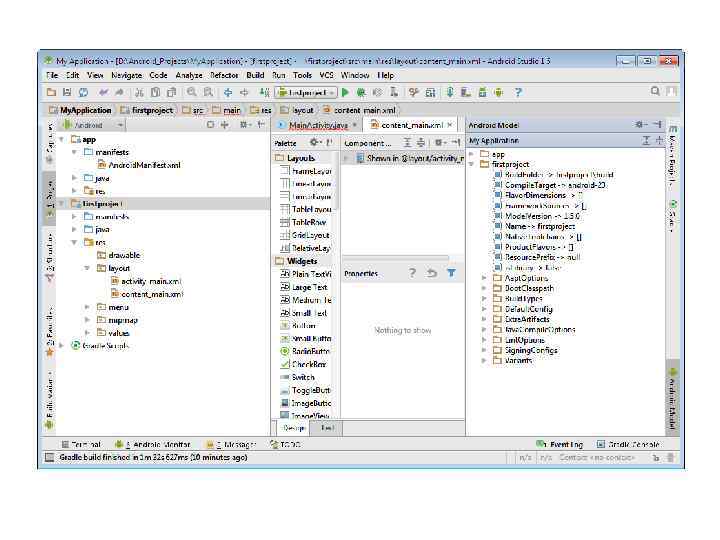Screen dimensions: 720x540
Task: Toggle the Structure side tool window
Action: coord(50,258)
